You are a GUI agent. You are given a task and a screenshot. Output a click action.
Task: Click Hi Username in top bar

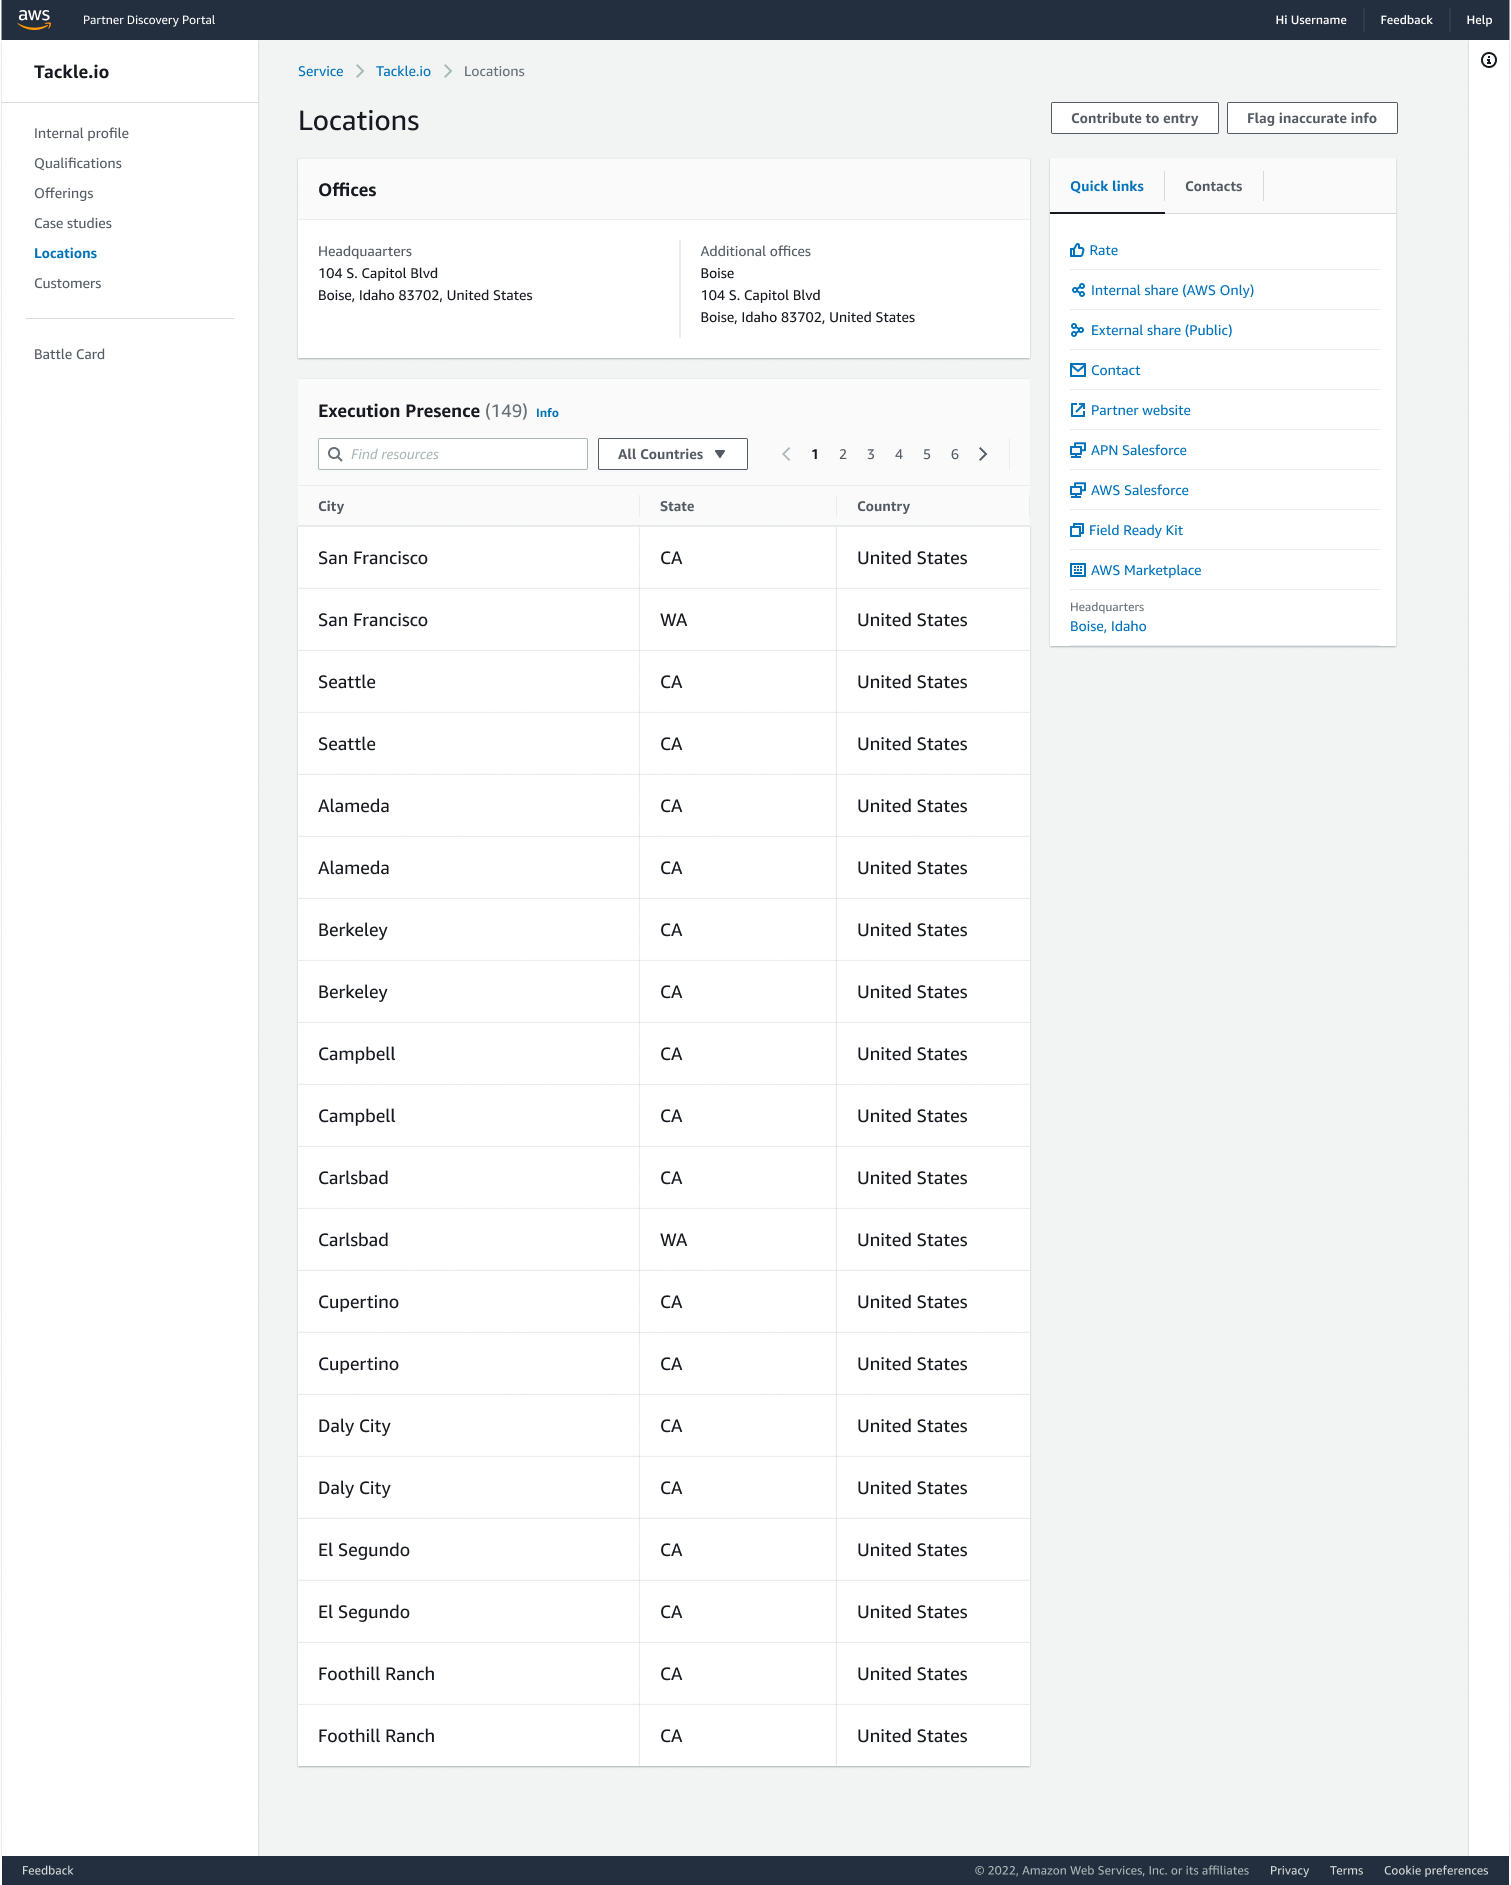click(1310, 20)
